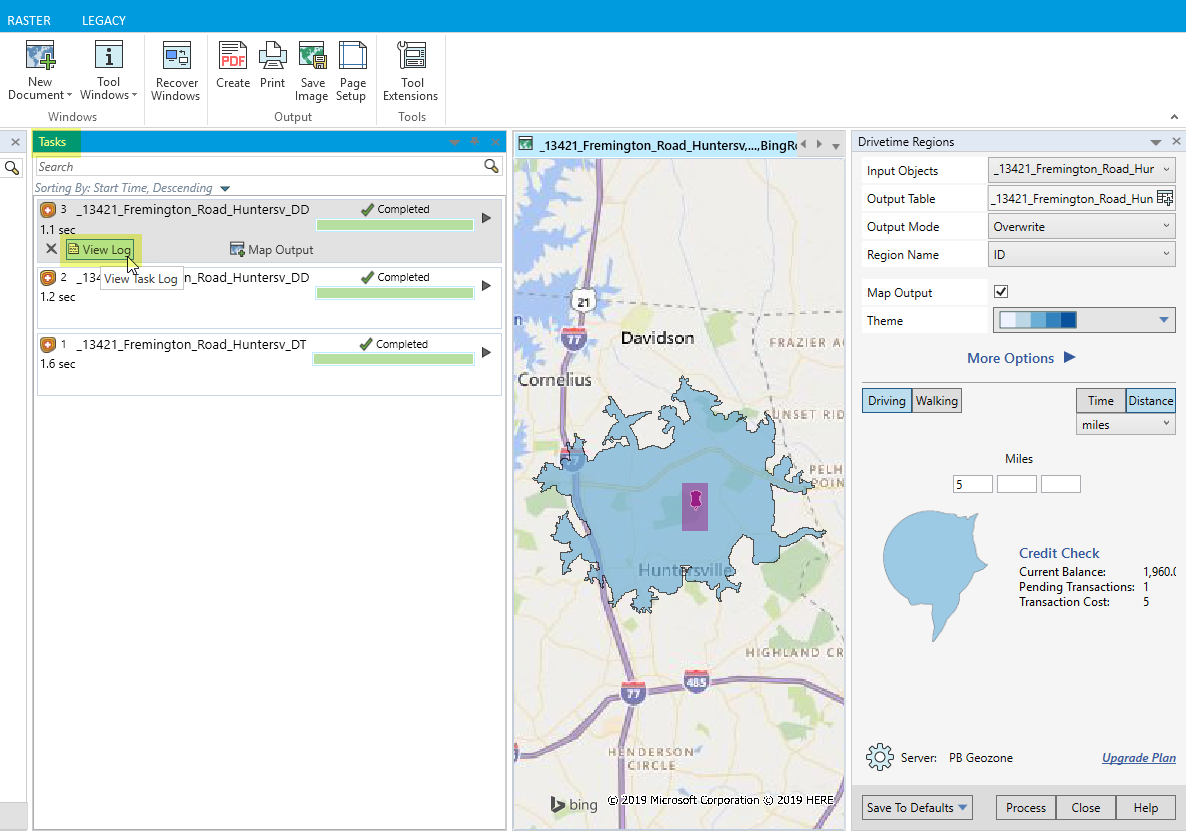Switch to Distance measurement
The width and height of the screenshot is (1186, 831).
click(1150, 401)
